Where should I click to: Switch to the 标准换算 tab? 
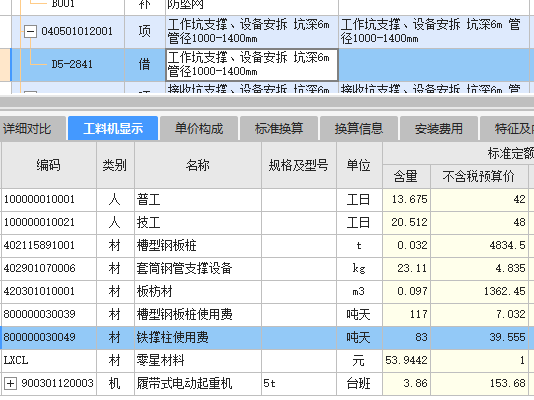[279, 129]
